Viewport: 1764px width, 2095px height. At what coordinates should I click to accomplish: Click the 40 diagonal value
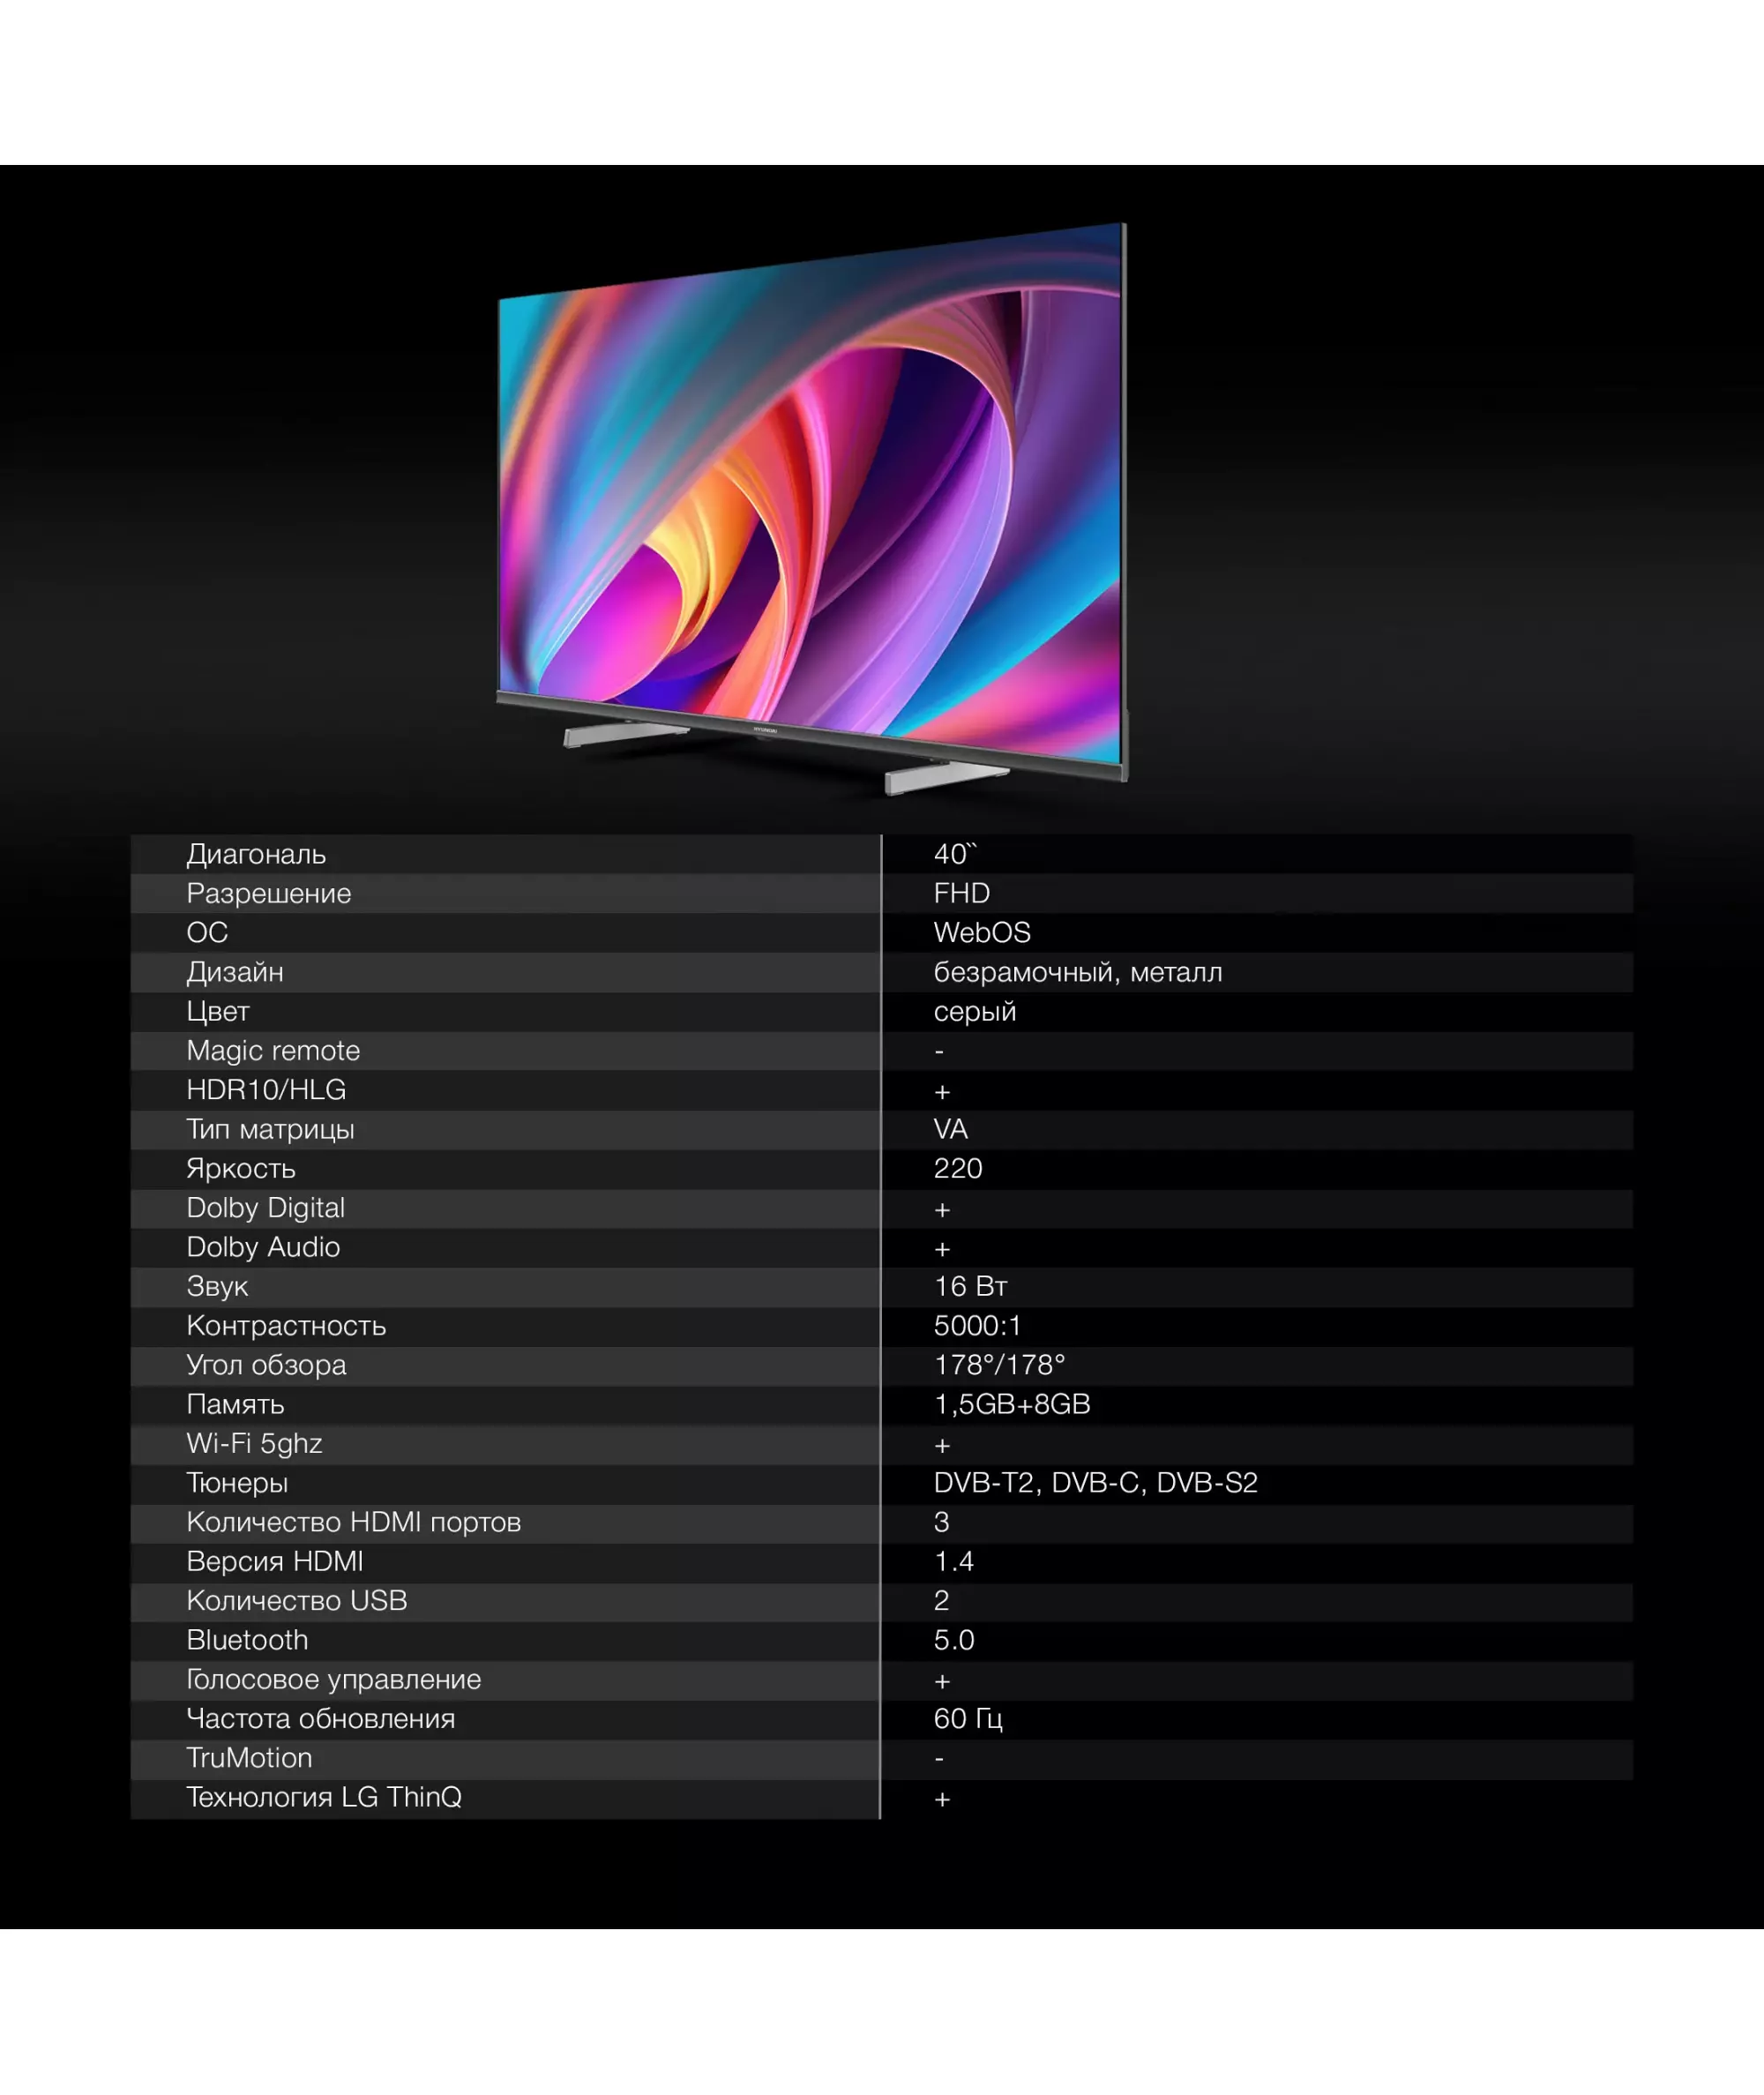953,854
